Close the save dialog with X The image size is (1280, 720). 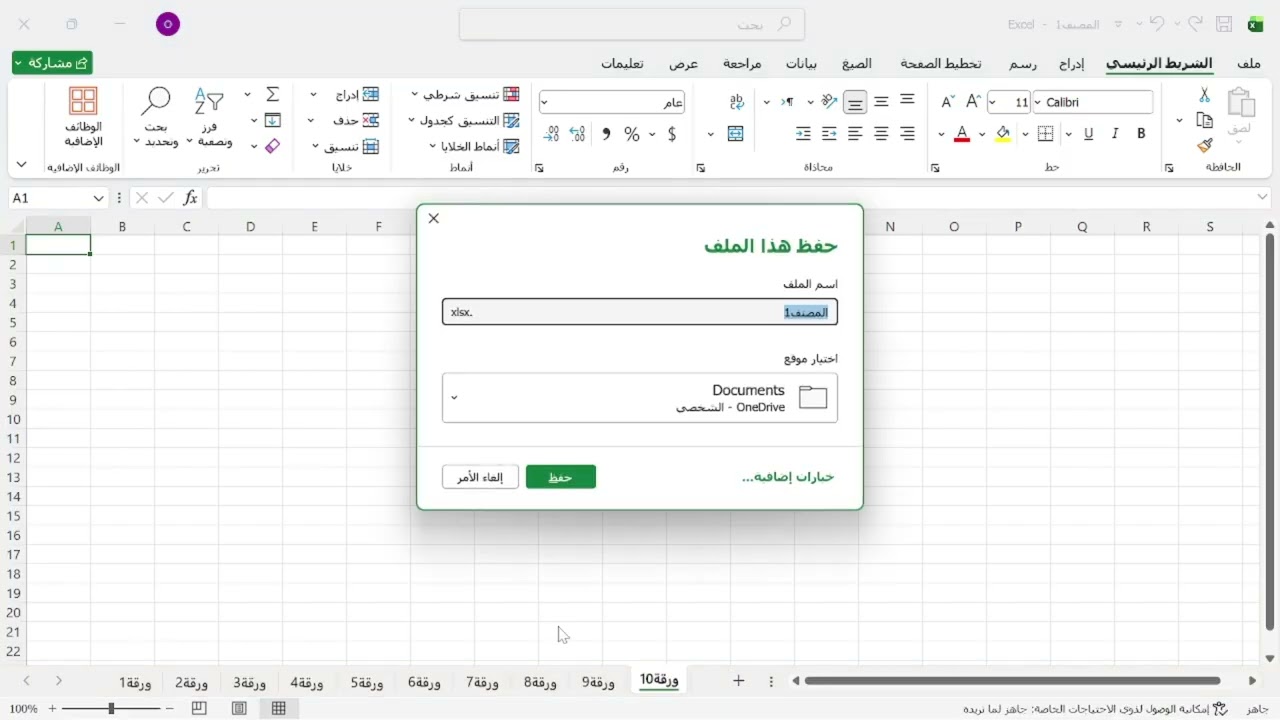(x=433, y=218)
